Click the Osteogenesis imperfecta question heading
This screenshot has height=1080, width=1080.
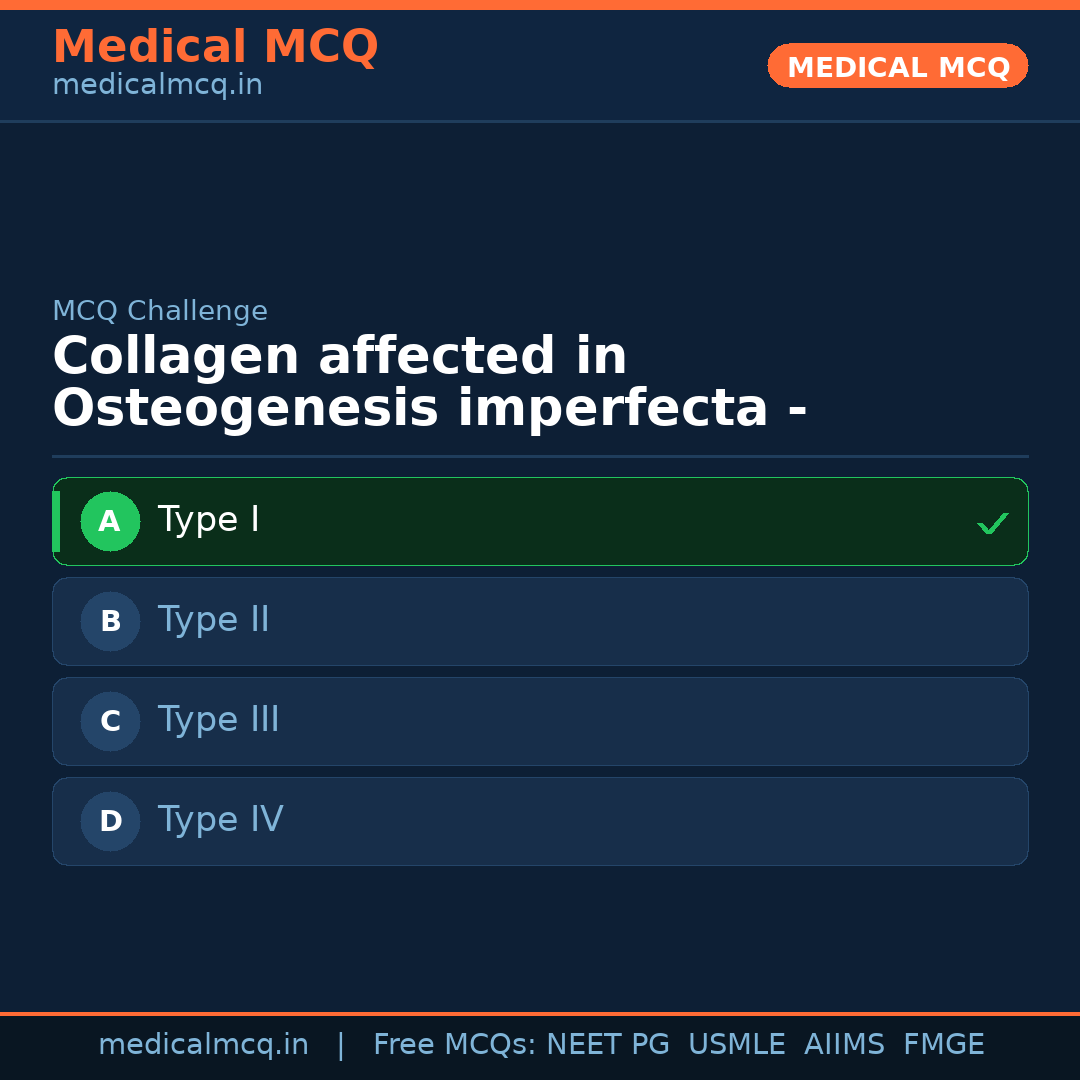pos(430,383)
